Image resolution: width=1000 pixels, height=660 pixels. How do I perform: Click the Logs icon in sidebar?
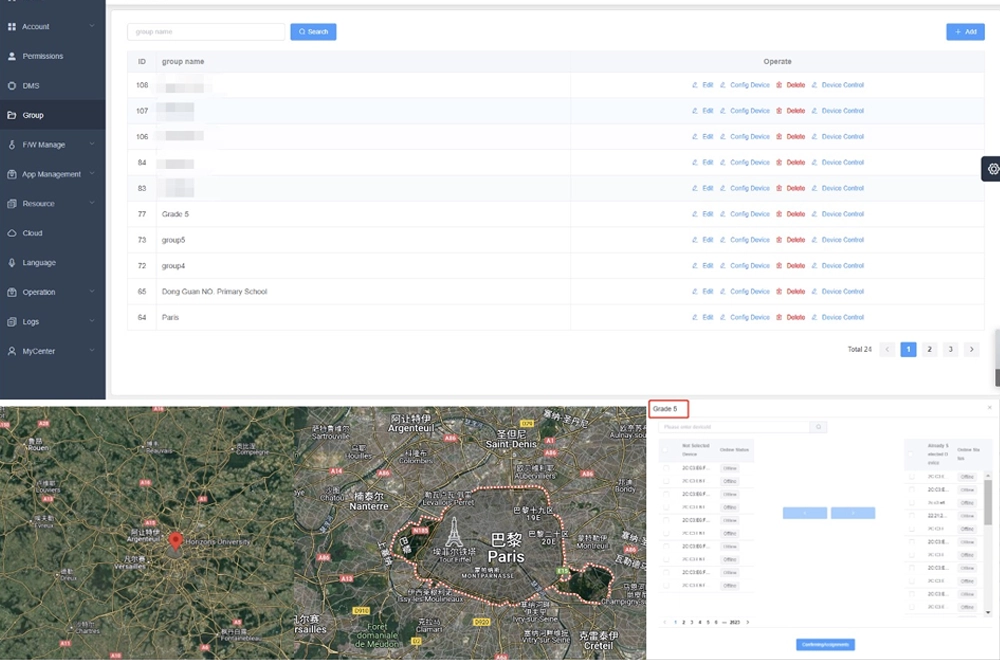[x=11, y=322]
